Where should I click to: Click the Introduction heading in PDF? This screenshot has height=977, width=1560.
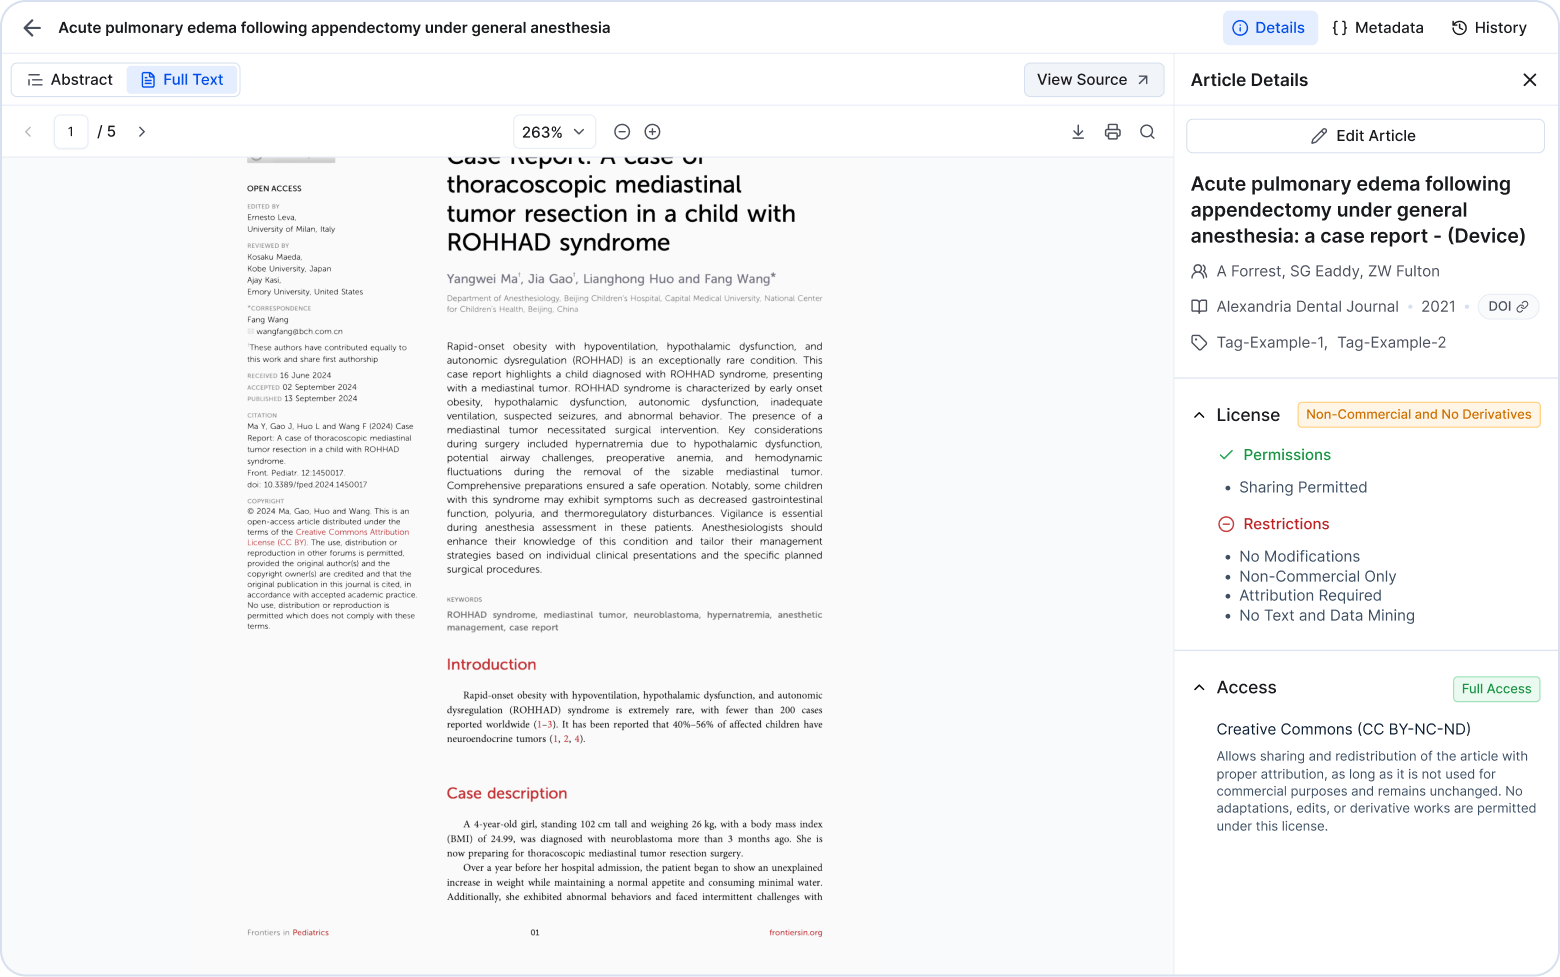tap(491, 664)
